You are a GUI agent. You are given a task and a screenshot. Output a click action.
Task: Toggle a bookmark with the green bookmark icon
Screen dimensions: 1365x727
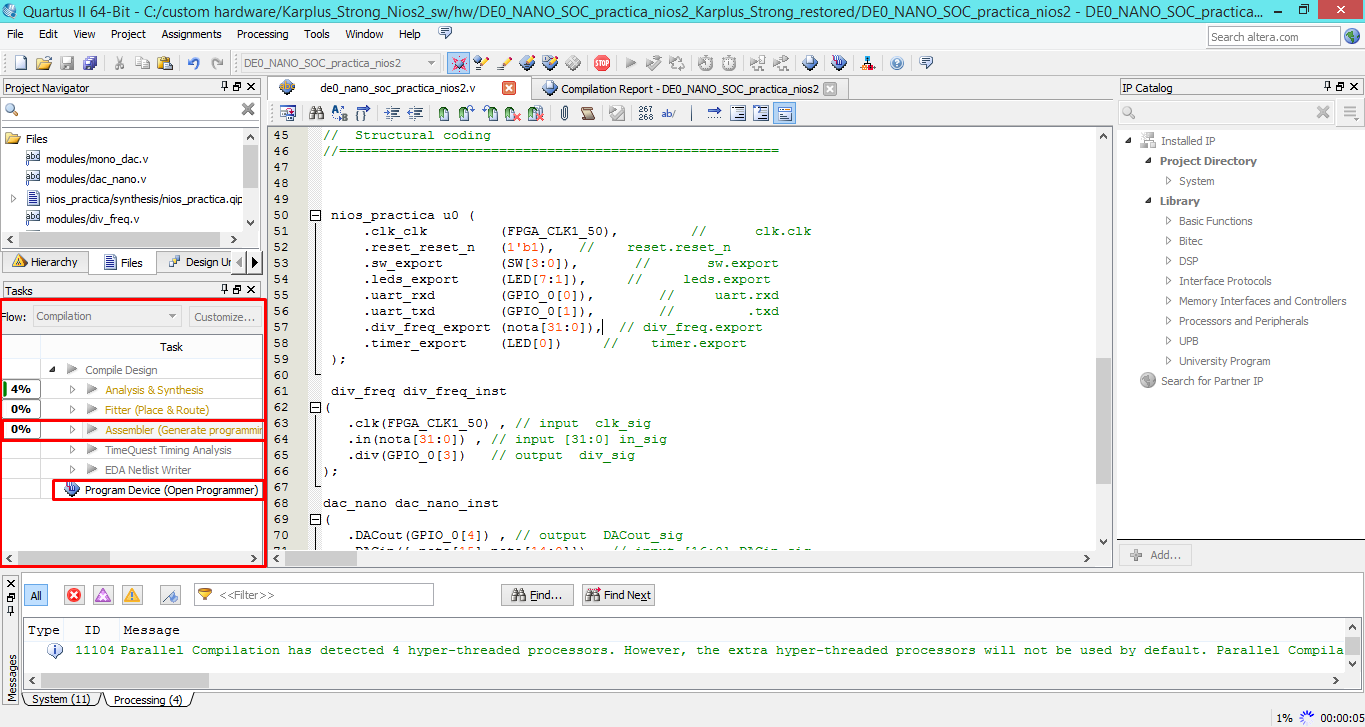[444, 113]
